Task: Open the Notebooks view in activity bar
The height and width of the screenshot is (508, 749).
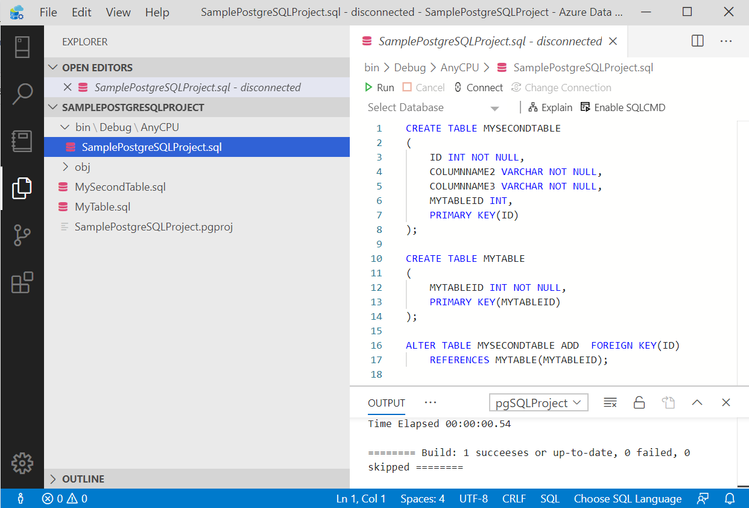Action: click(x=22, y=141)
